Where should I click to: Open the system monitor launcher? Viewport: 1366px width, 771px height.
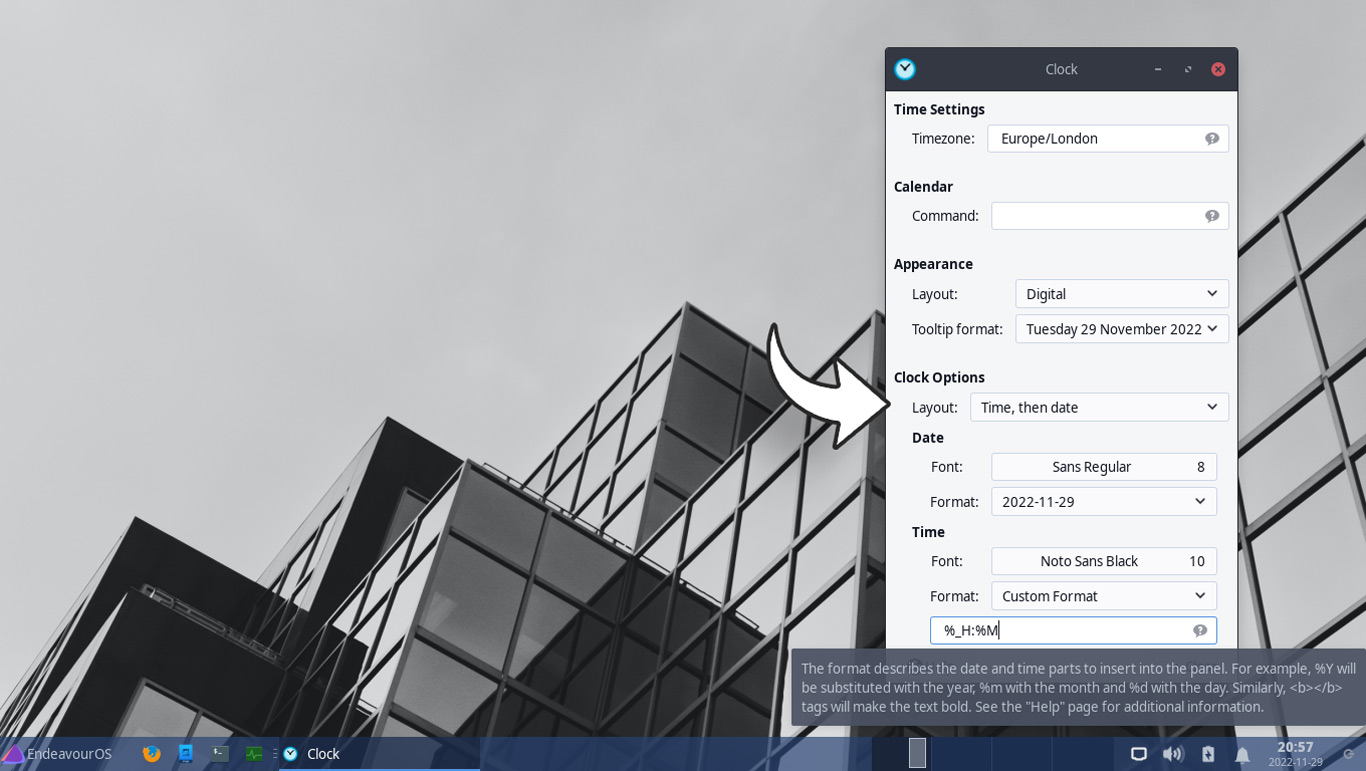[x=254, y=754]
